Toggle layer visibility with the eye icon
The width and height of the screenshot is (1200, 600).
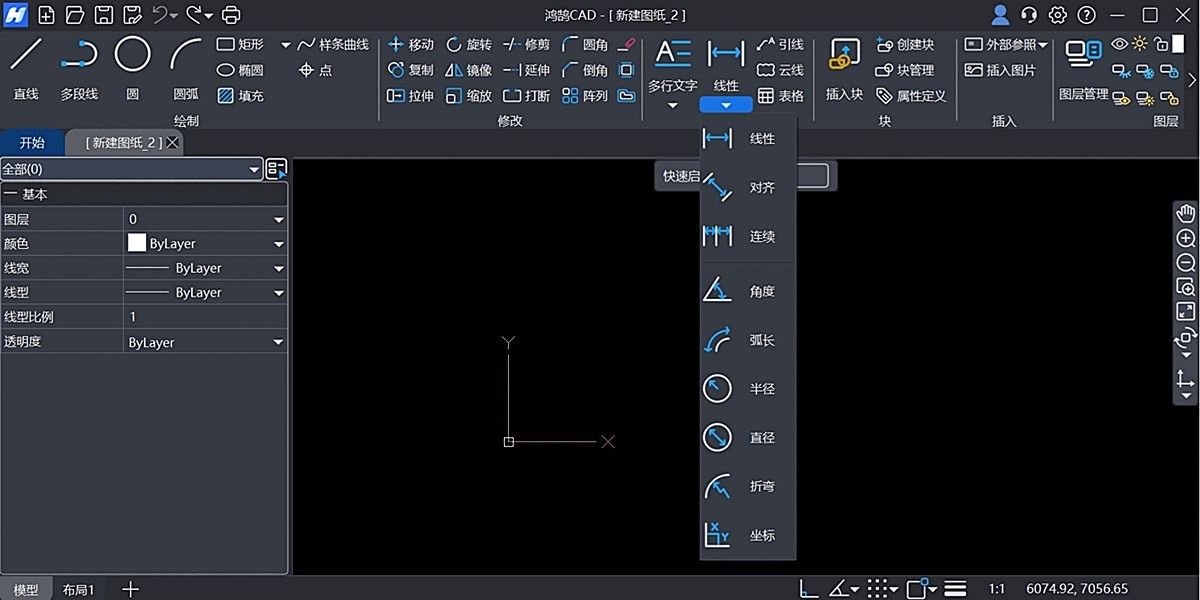(x=1120, y=44)
